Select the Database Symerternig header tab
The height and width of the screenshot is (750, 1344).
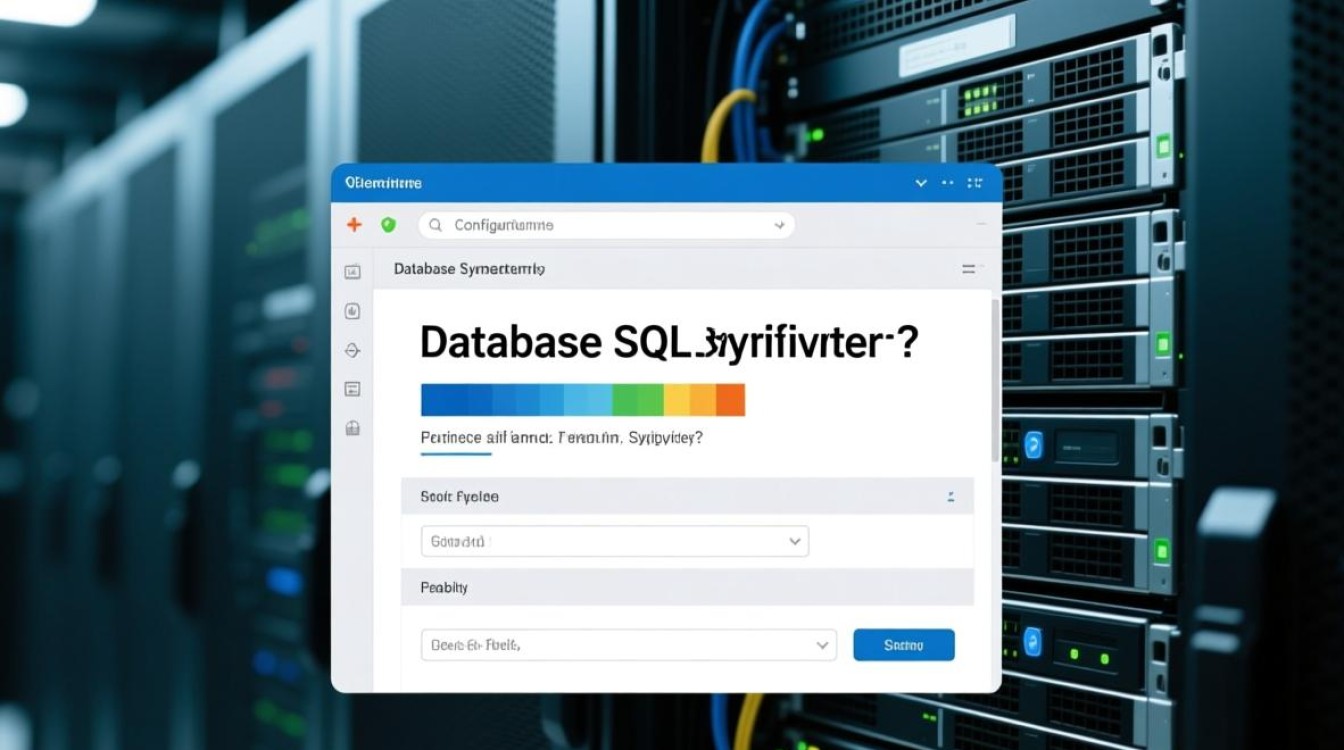point(469,269)
